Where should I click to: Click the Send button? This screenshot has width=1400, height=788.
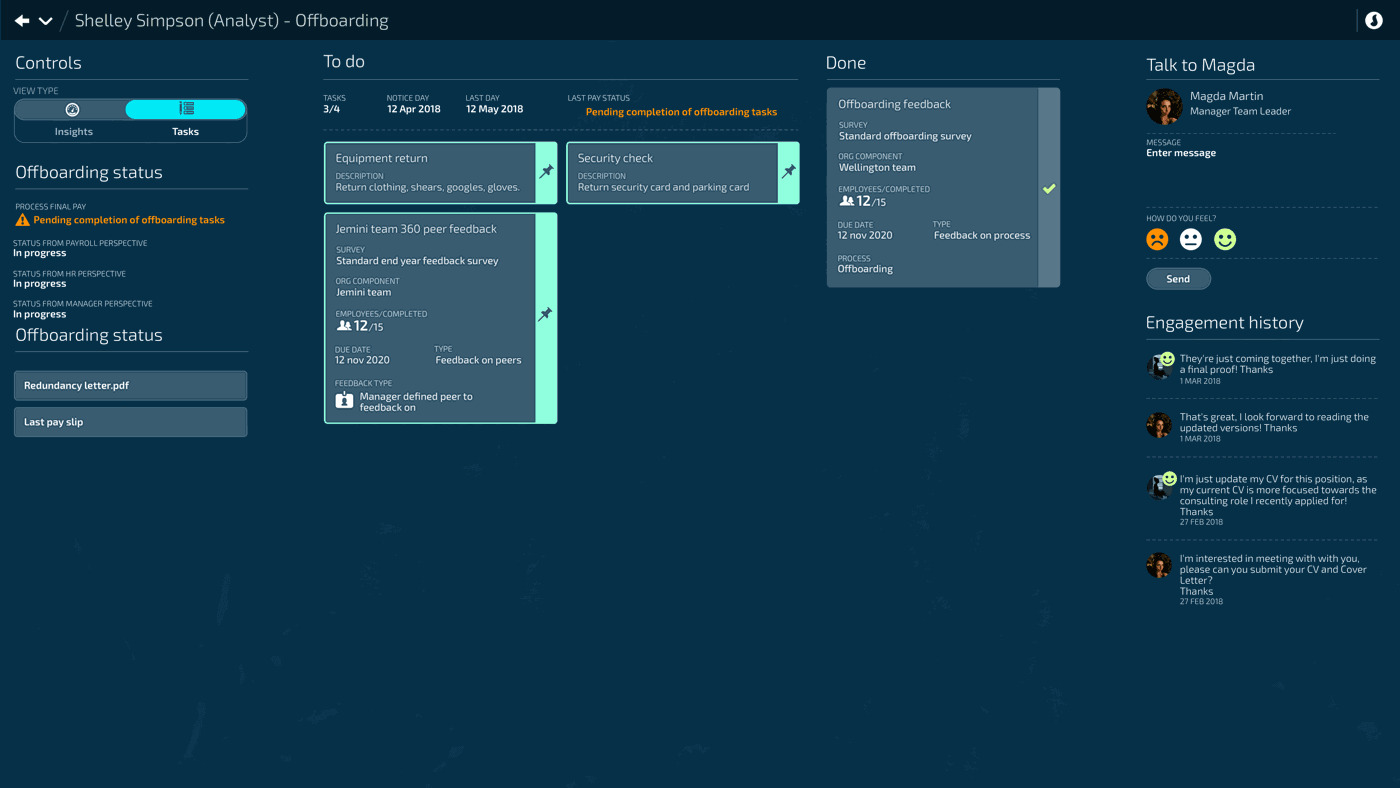(x=1178, y=279)
